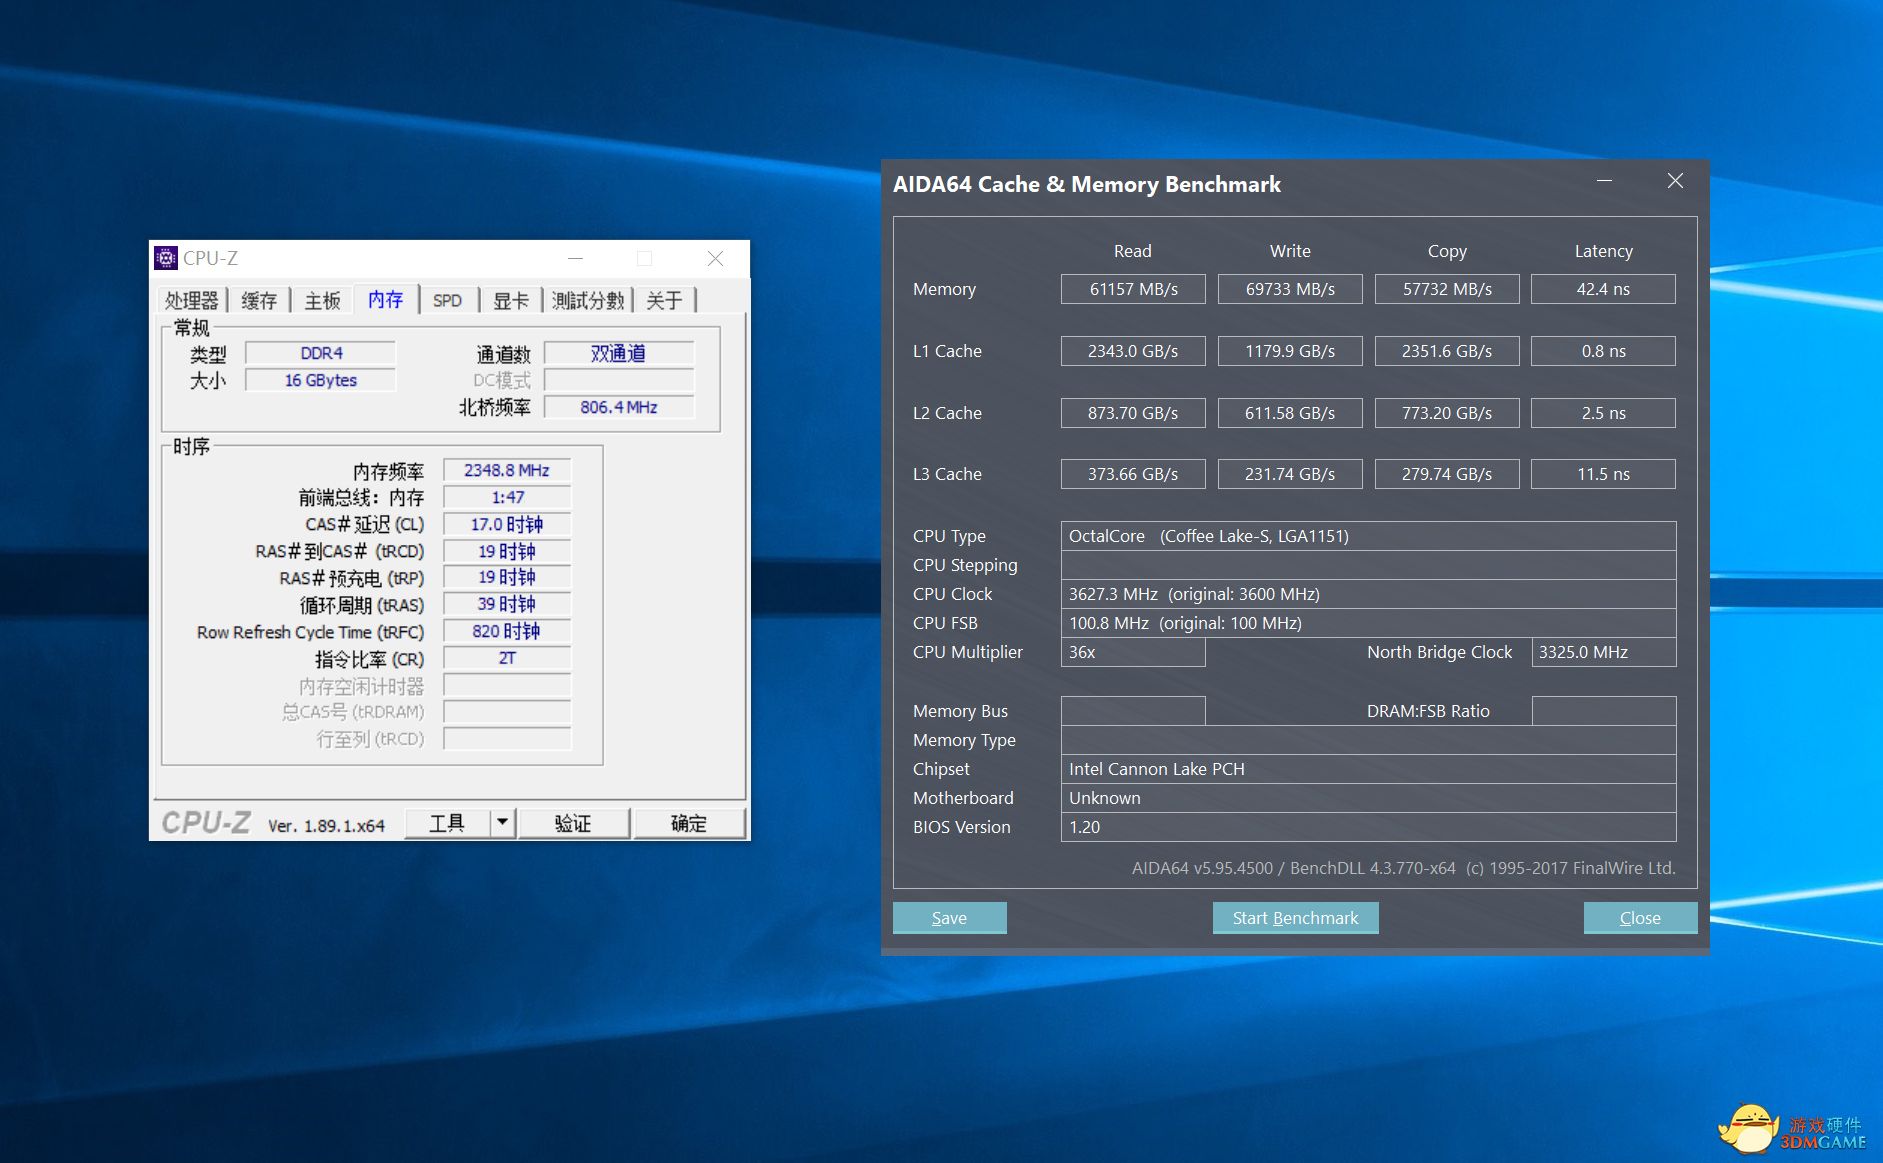The height and width of the screenshot is (1163, 1883).
Task: Click the DDR4 memory type value
Action: (321, 353)
